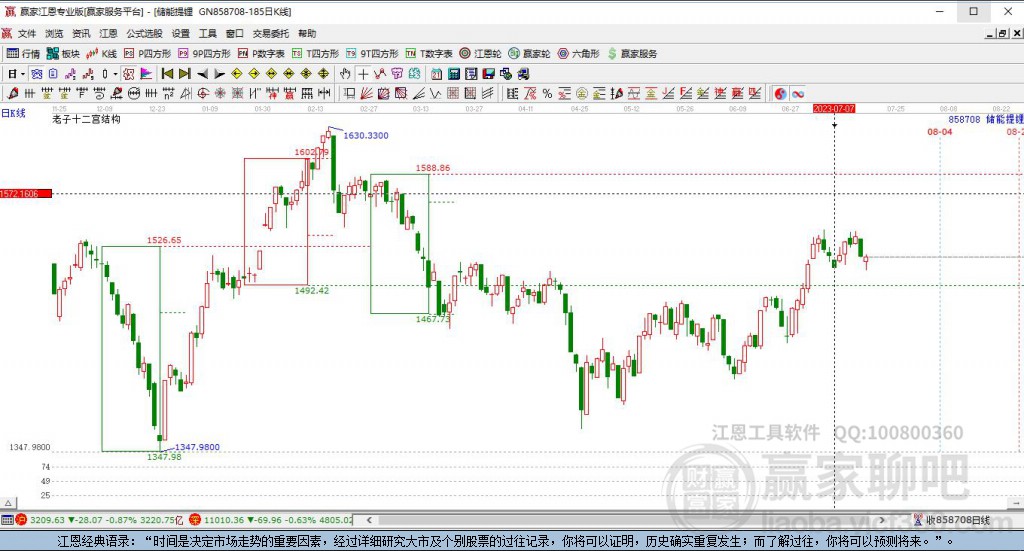Open the 工具 menu

(208, 33)
